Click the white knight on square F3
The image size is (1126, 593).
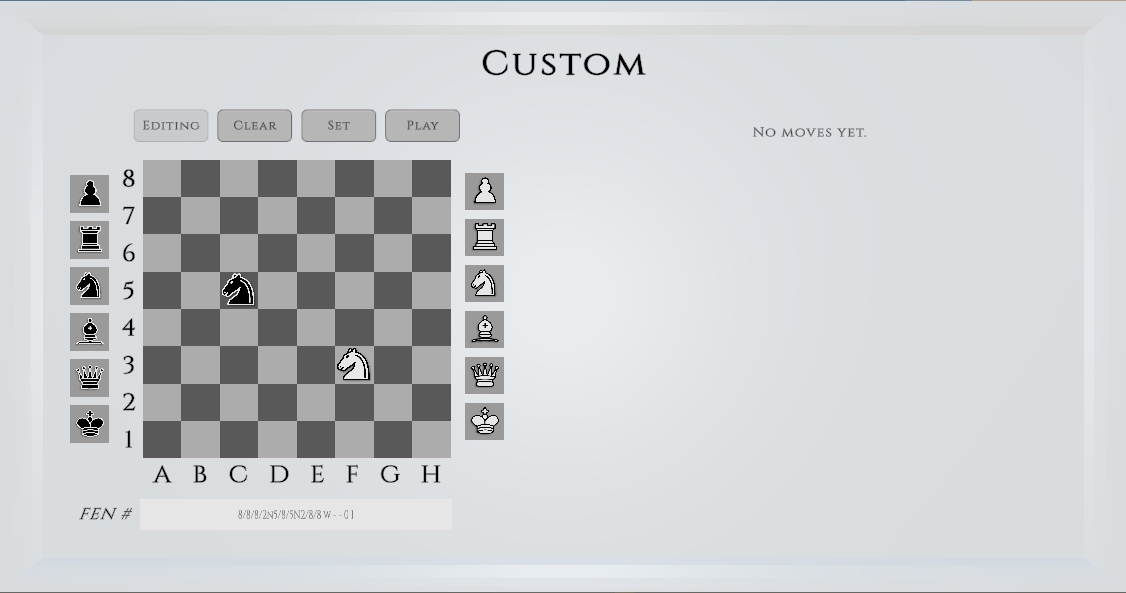coord(354,365)
